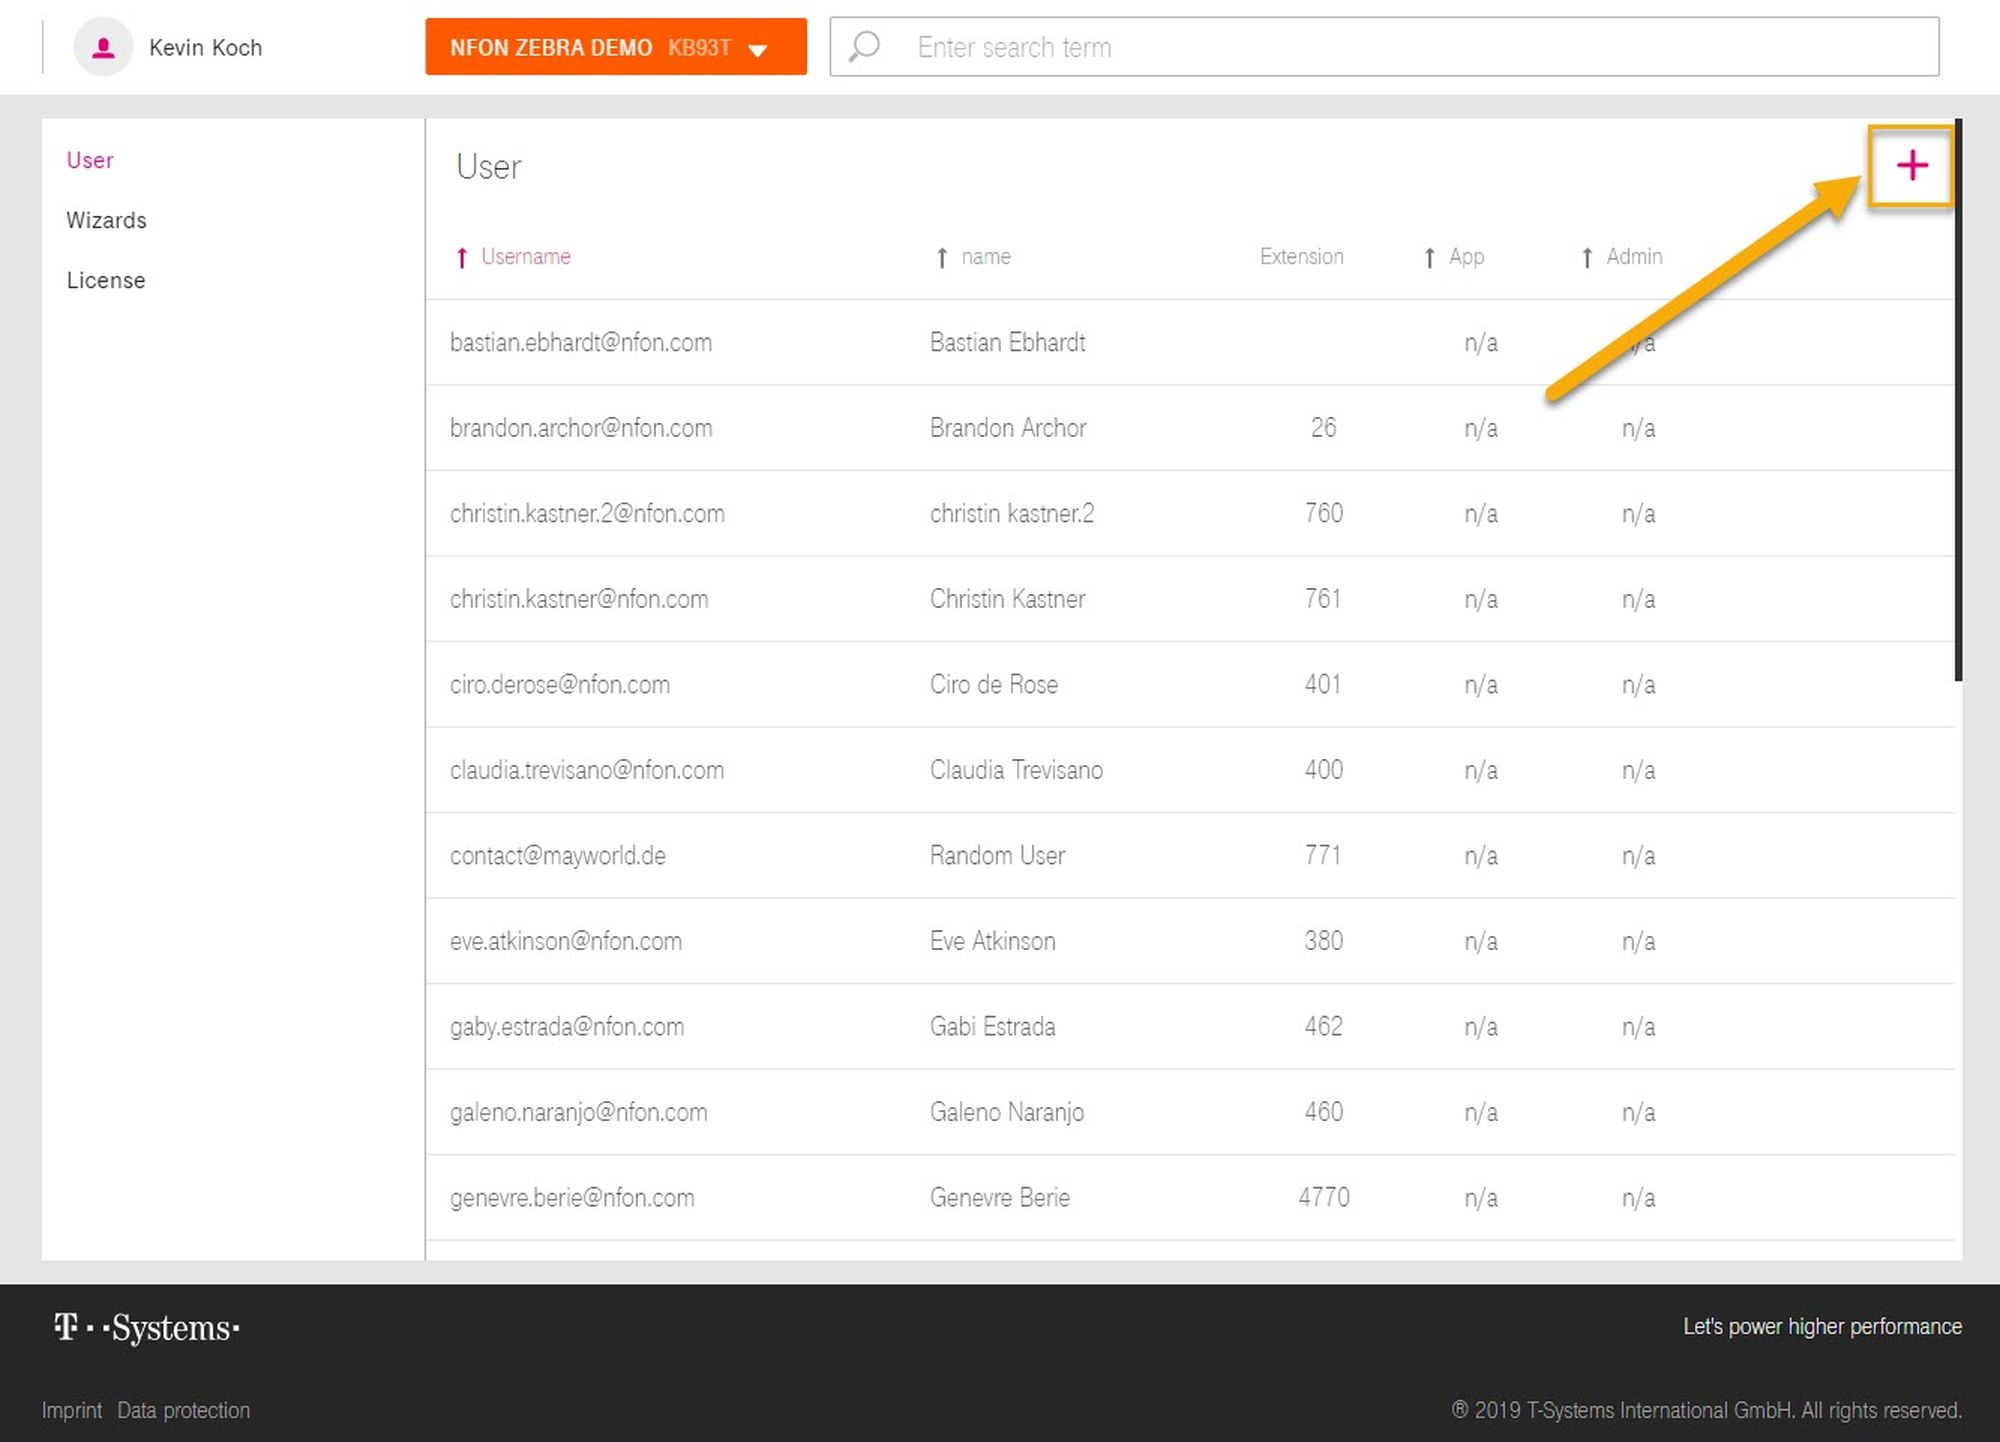Viewport: 2000px width, 1442px height.
Task: Open the License menu item
Action: [106, 280]
